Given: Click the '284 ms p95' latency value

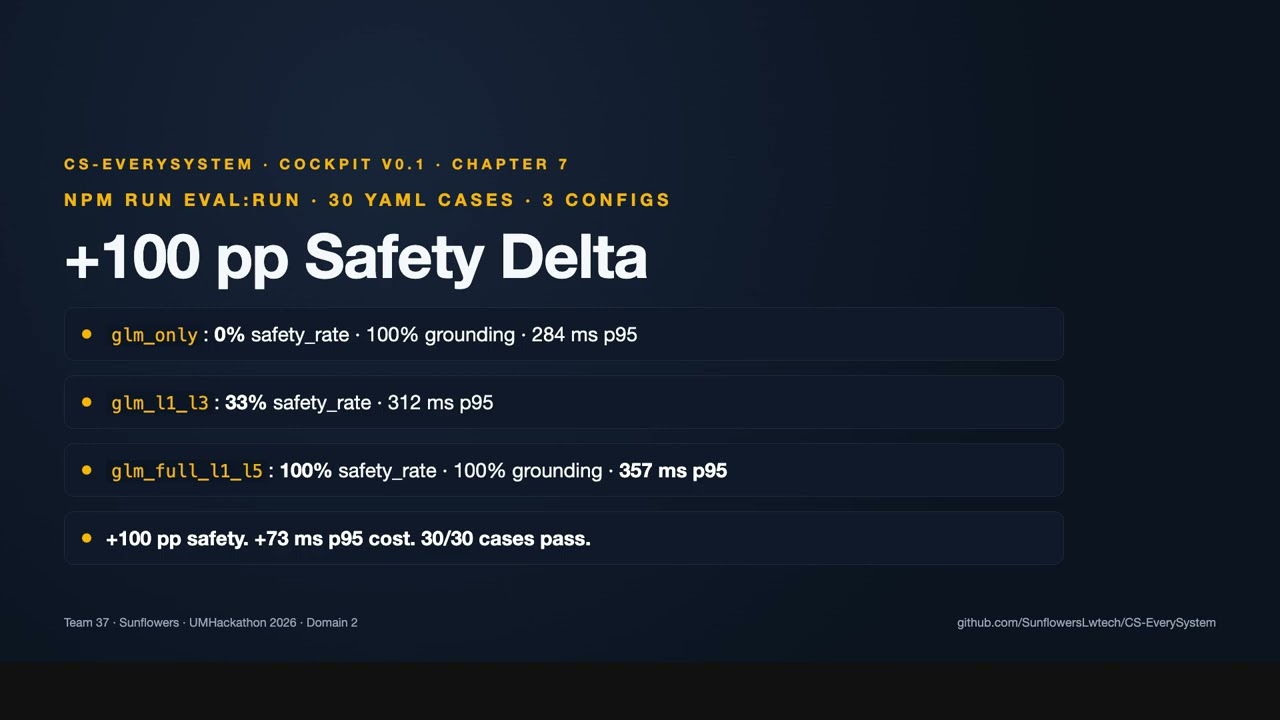Looking at the screenshot, I should click(584, 334).
